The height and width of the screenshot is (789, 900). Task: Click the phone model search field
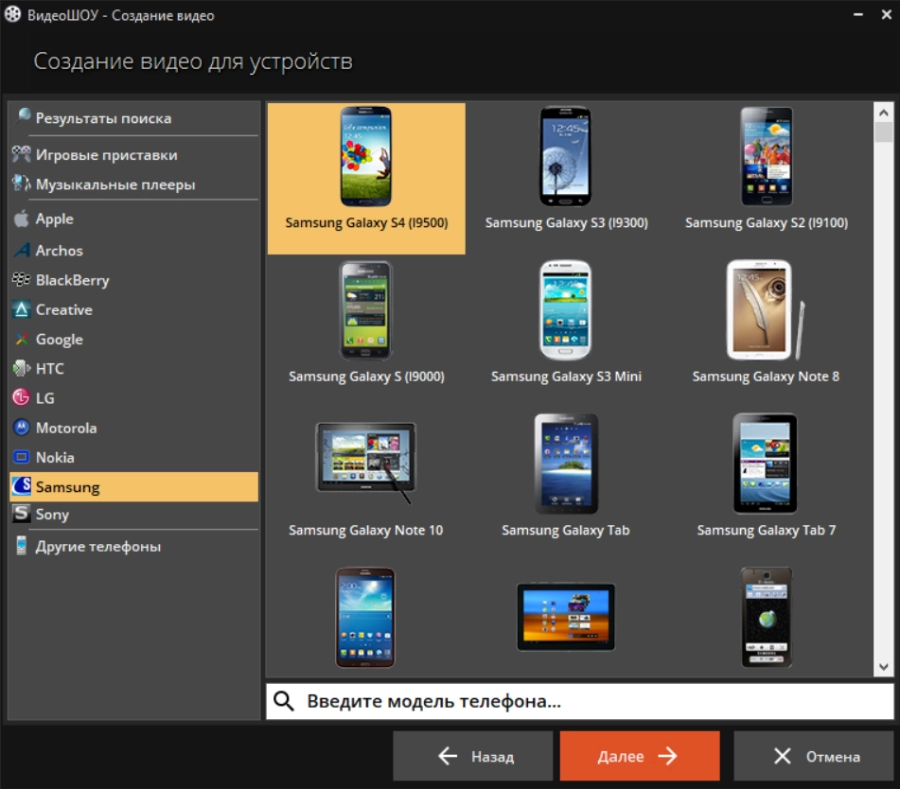coord(580,701)
